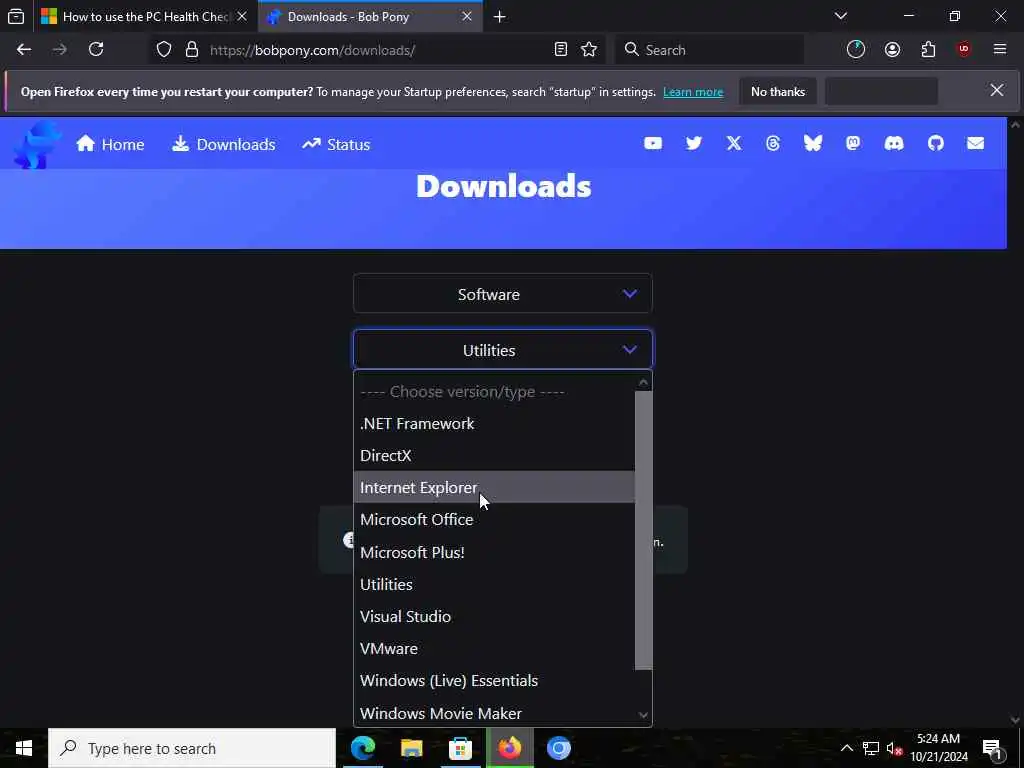Click the Learn more link
The height and width of the screenshot is (768, 1024).
(x=693, y=91)
